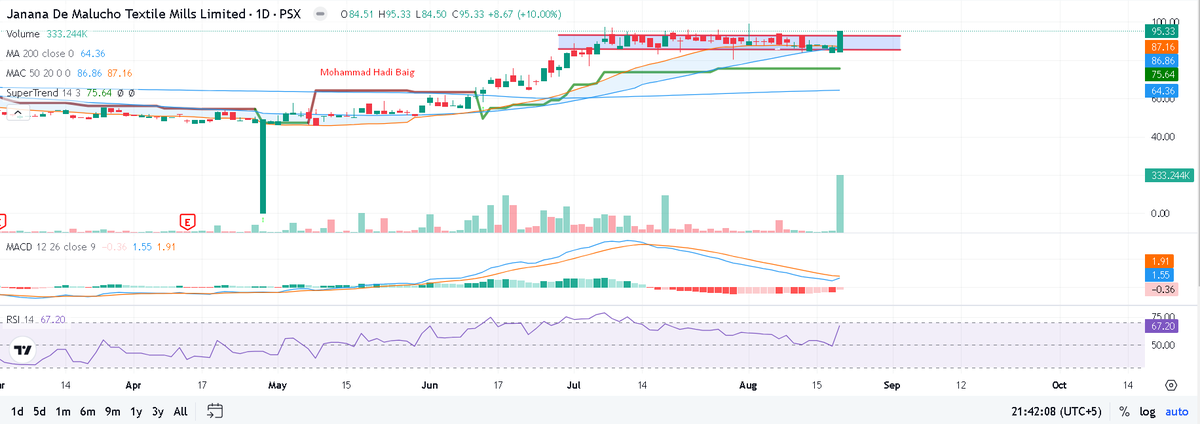Click the 50.00 RSI scale label

pyautogui.click(x=1163, y=346)
